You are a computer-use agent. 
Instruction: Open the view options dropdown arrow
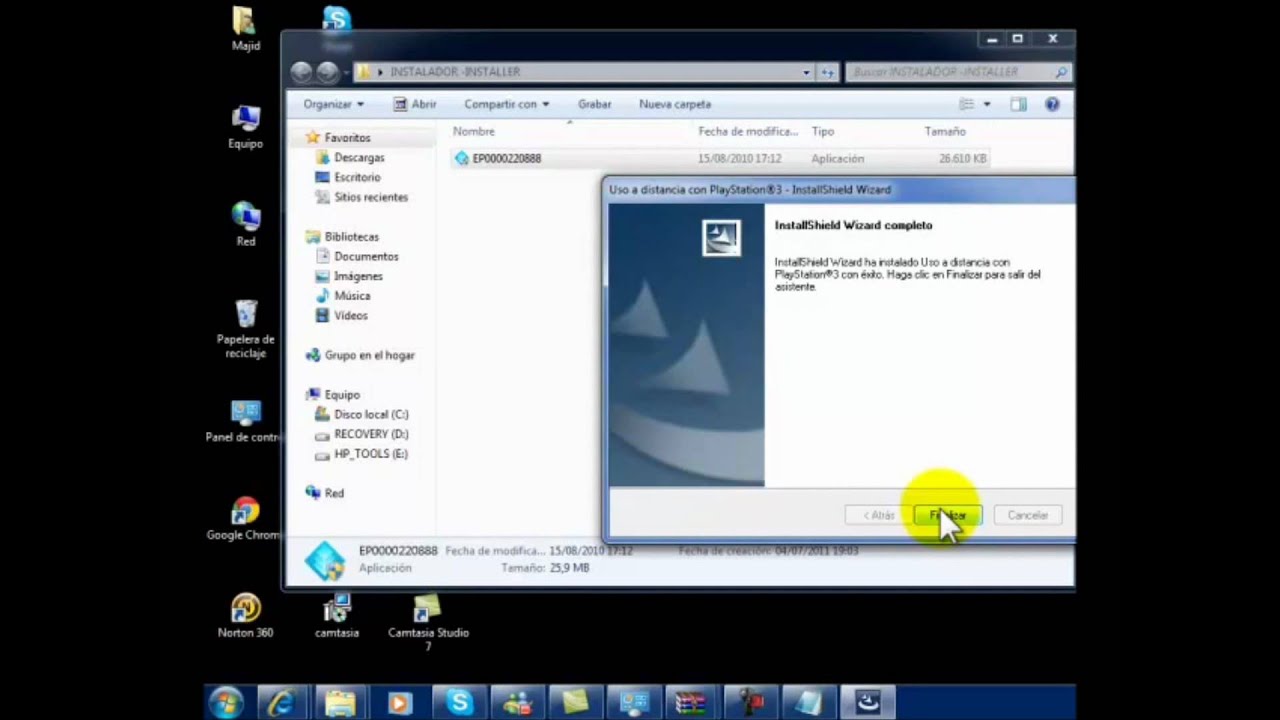987,104
